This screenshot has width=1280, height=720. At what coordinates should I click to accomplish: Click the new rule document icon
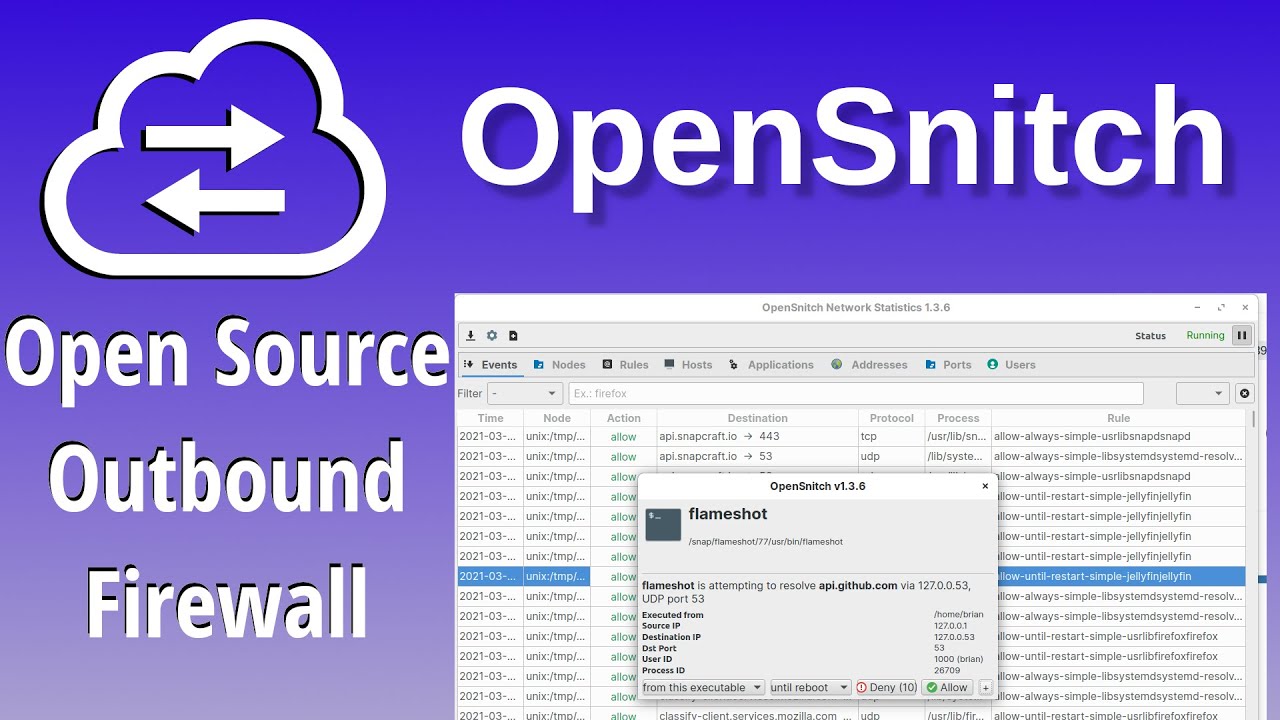coord(513,336)
